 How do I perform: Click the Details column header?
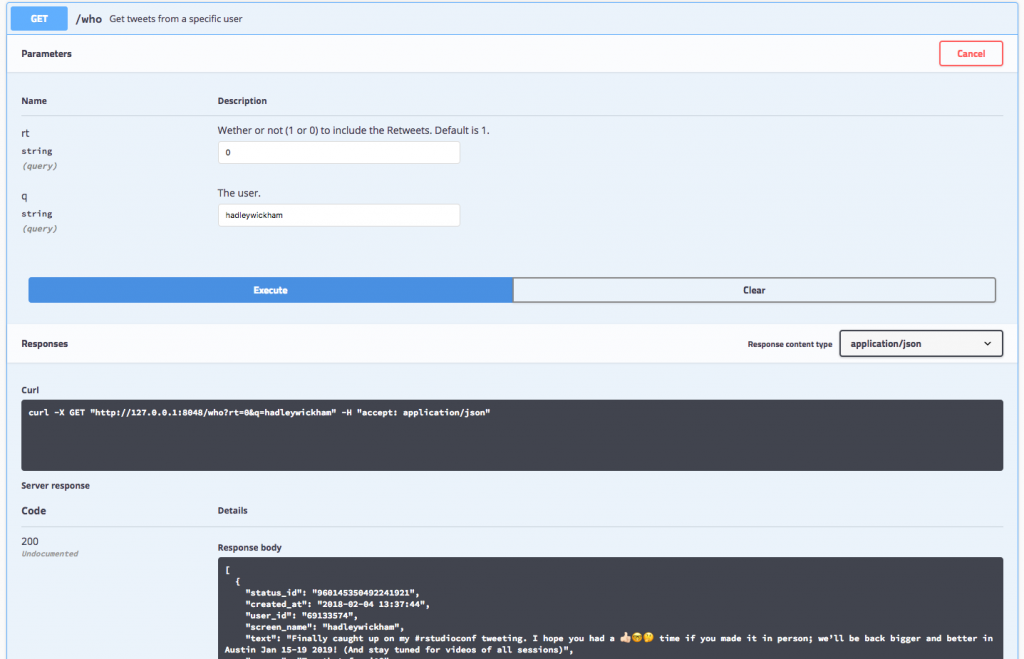[232, 511]
